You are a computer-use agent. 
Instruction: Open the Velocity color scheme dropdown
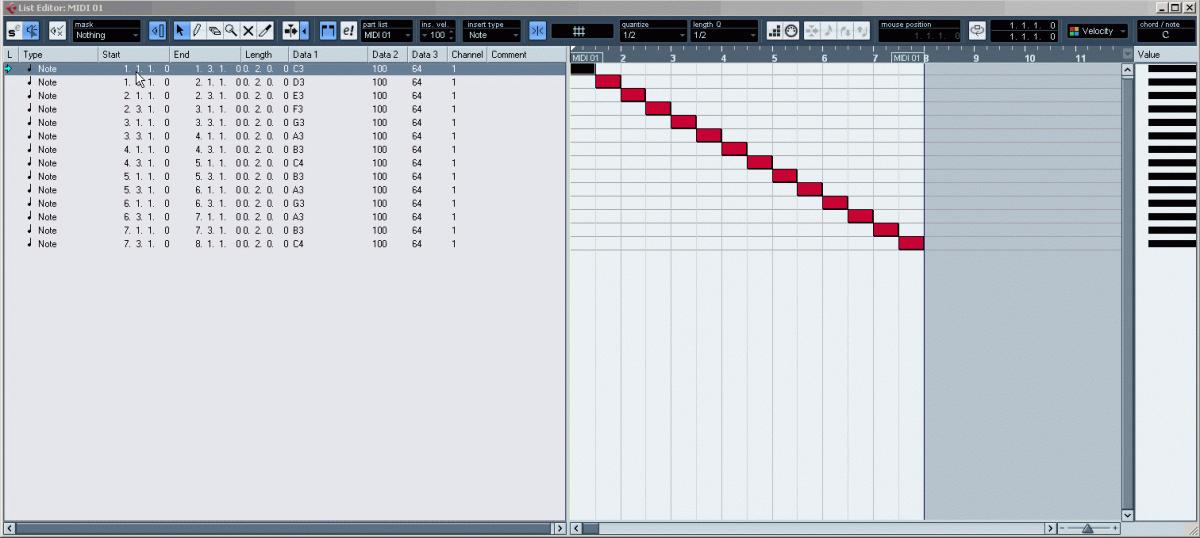click(x=1096, y=31)
